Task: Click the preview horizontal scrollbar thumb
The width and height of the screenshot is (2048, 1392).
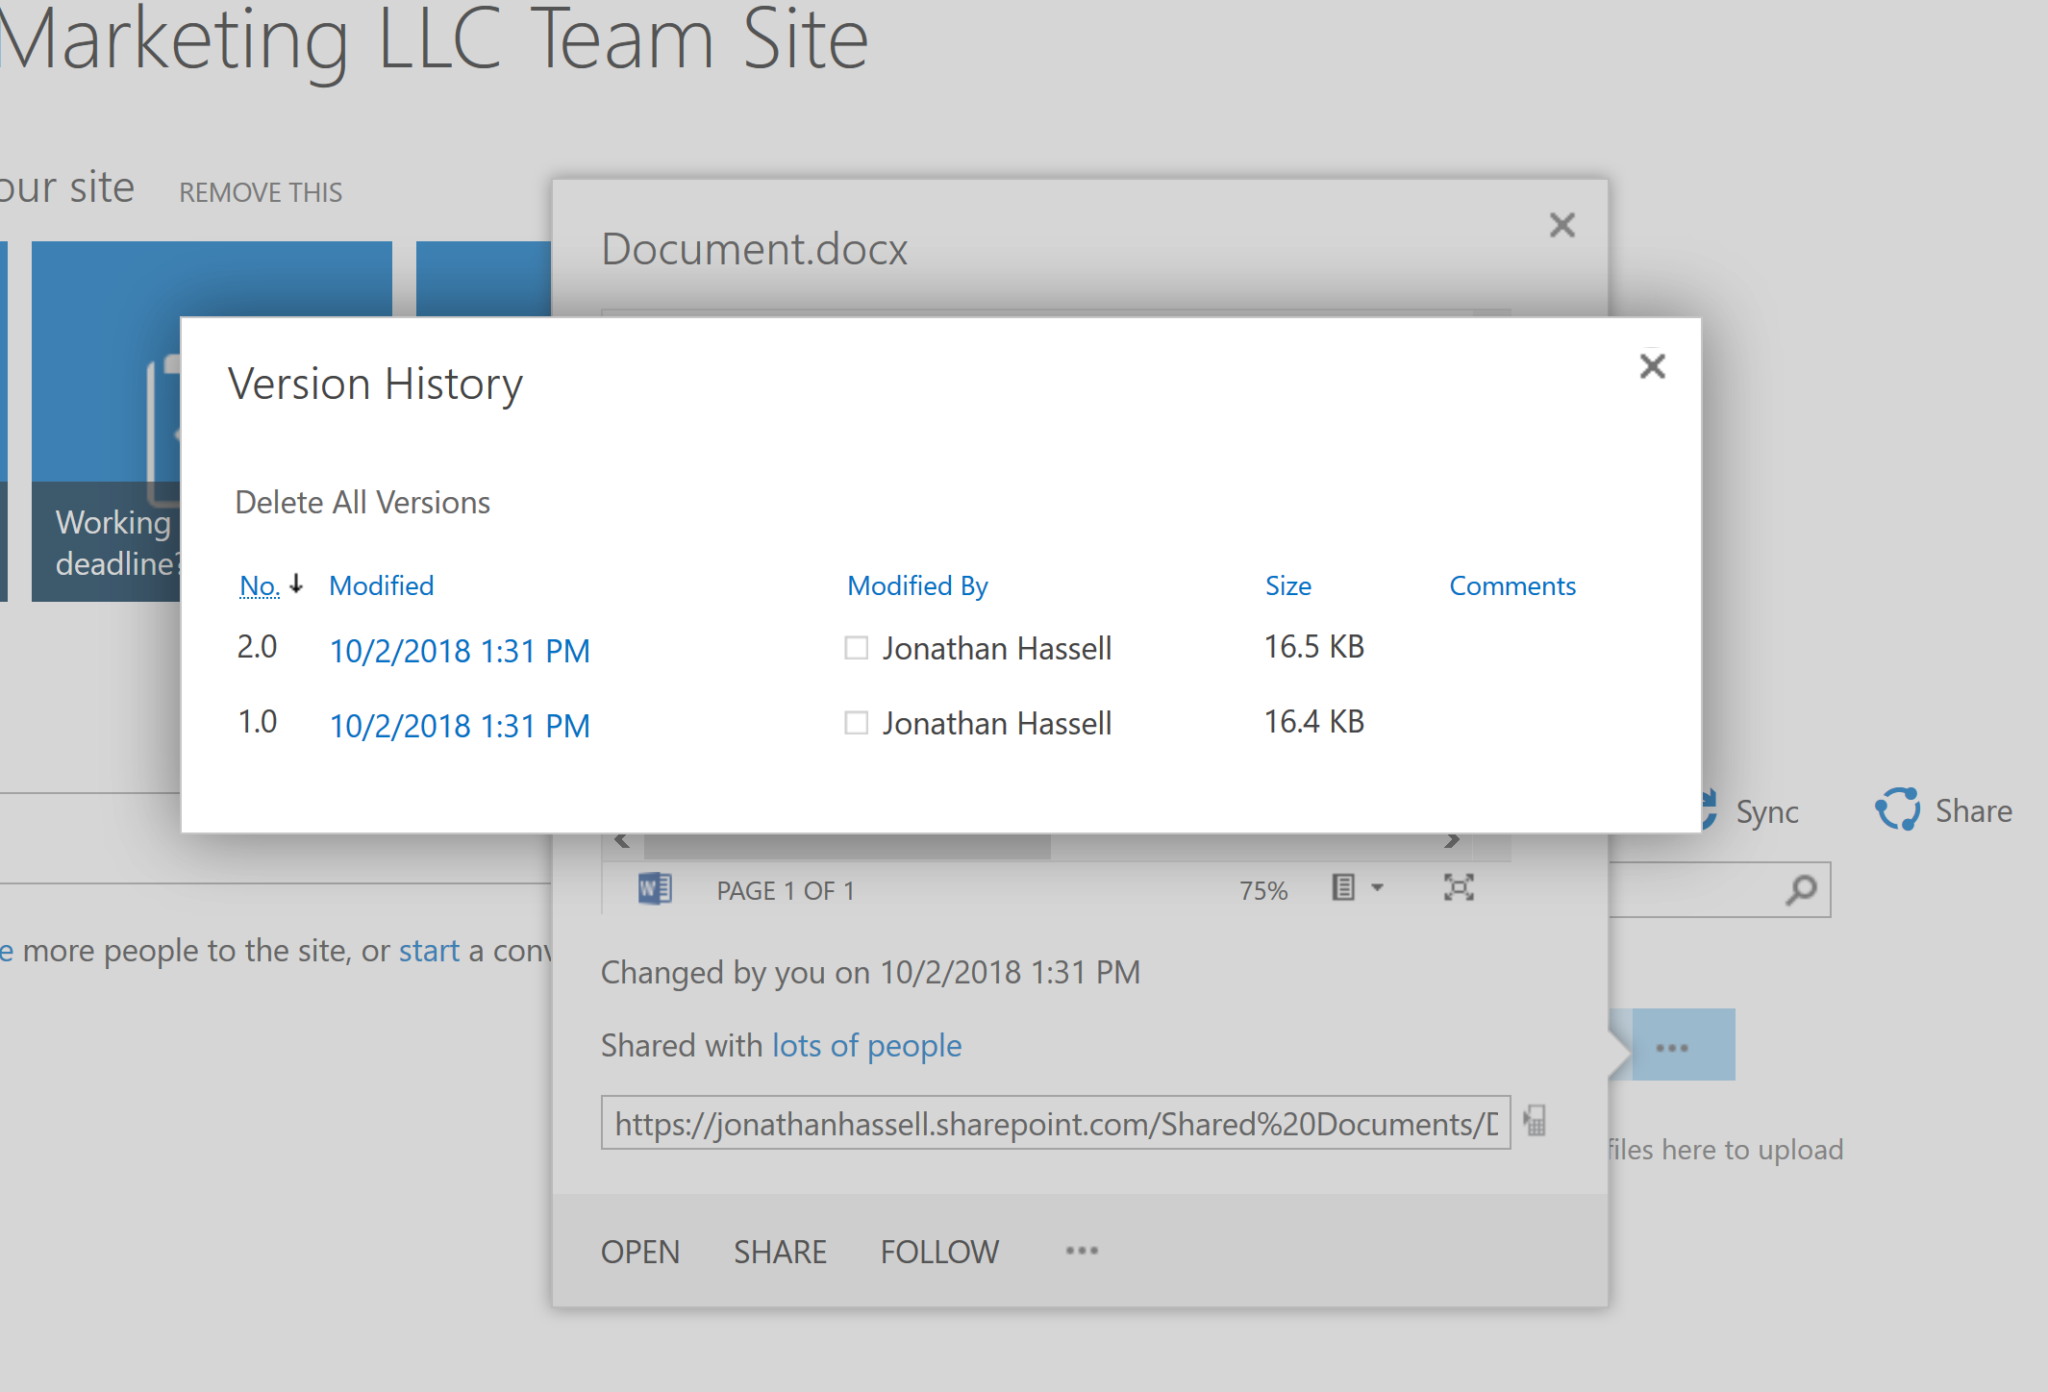Action: [847, 846]
